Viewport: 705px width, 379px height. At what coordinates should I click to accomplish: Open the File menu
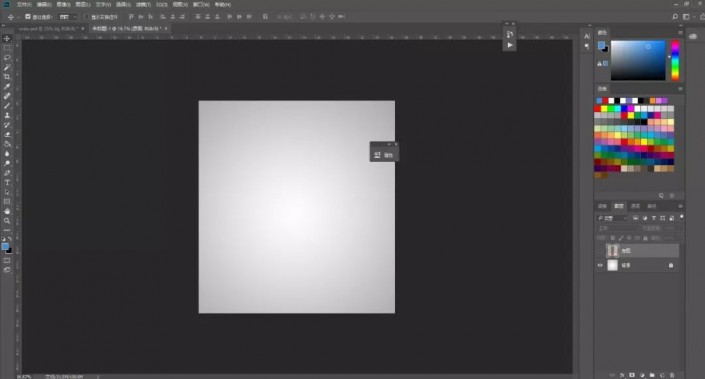point(24,4)
